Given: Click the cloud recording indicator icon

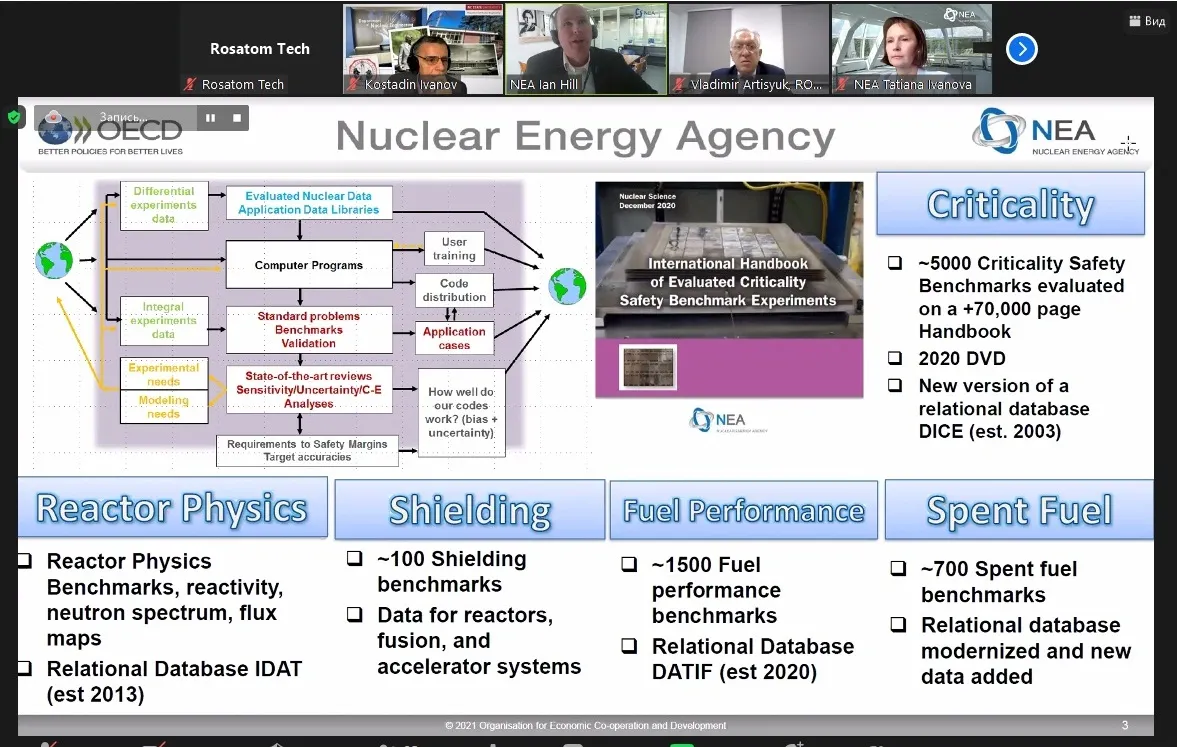Looking at the screenshot, I should click(53, 118).
